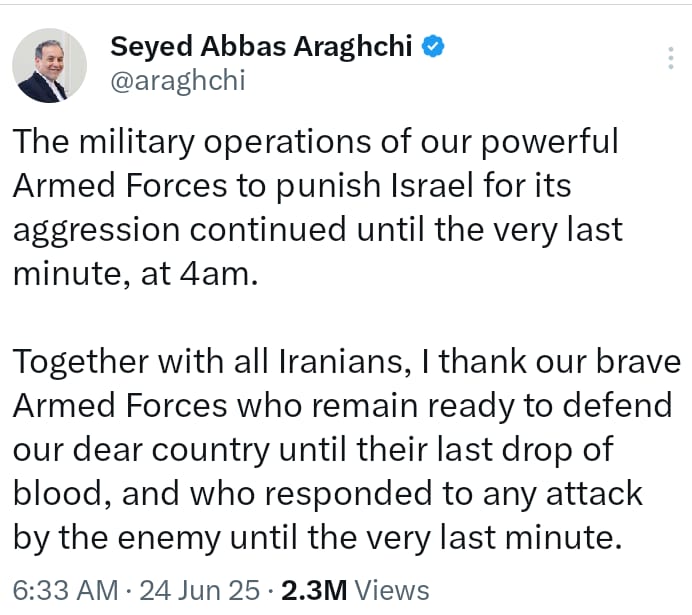Click the Views label
The width and height of the screenshot is (692, 615).
392,590
